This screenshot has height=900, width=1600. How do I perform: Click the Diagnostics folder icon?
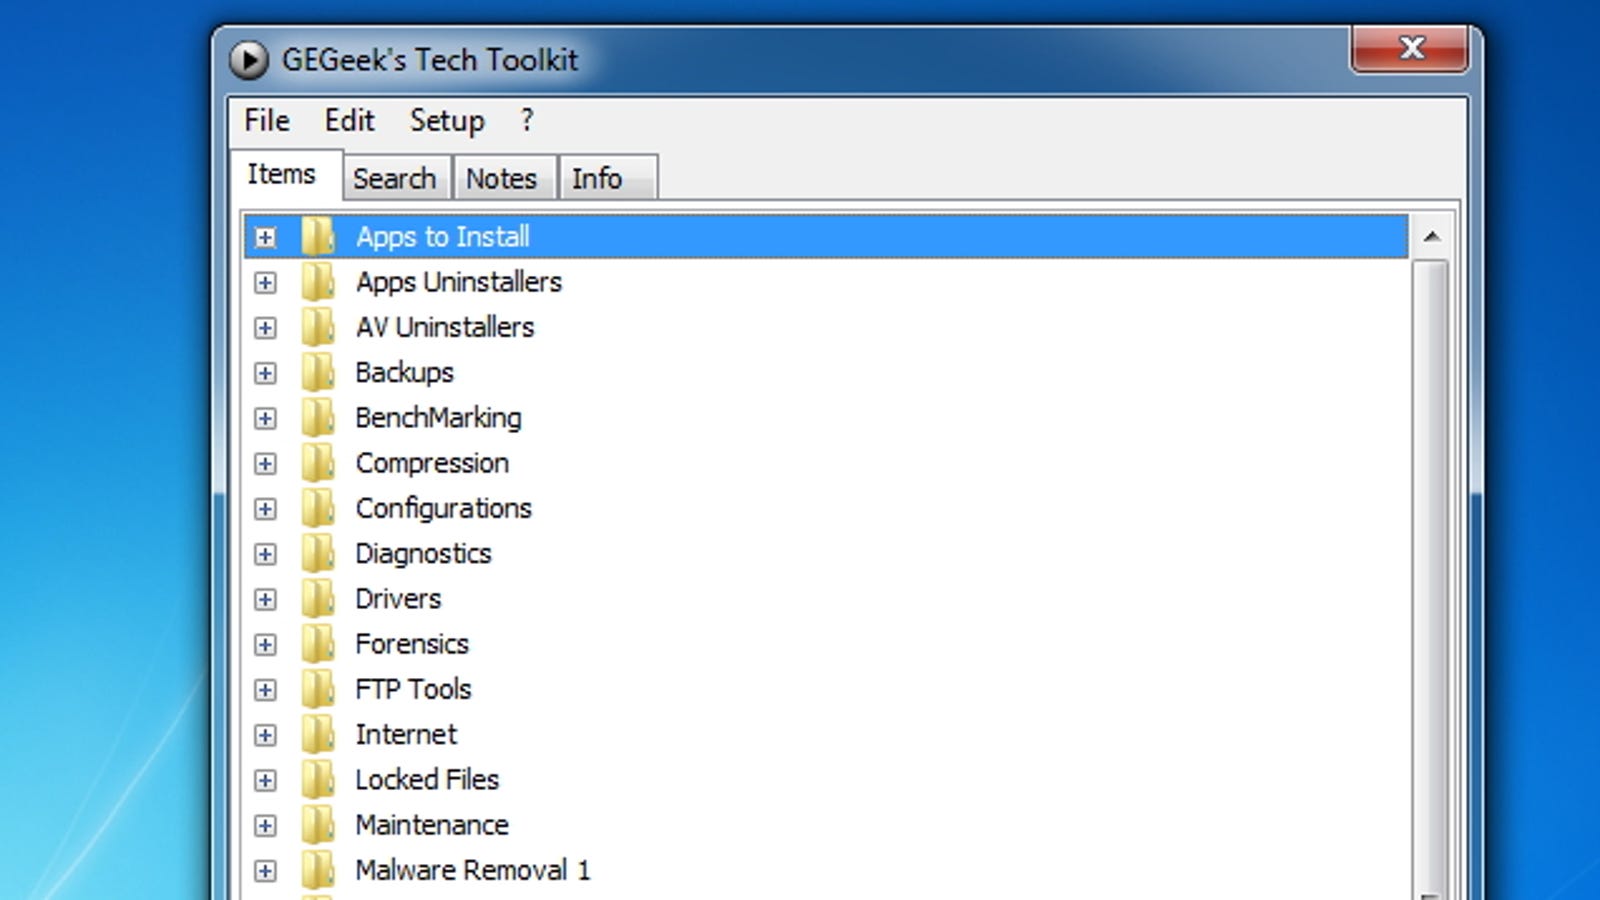tap(318, 554)
